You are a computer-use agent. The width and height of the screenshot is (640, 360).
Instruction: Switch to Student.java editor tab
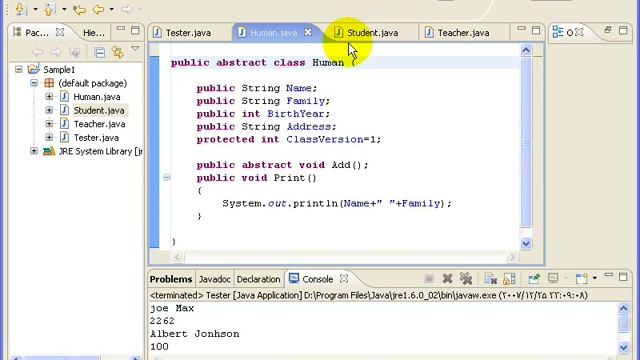[372, 33]
